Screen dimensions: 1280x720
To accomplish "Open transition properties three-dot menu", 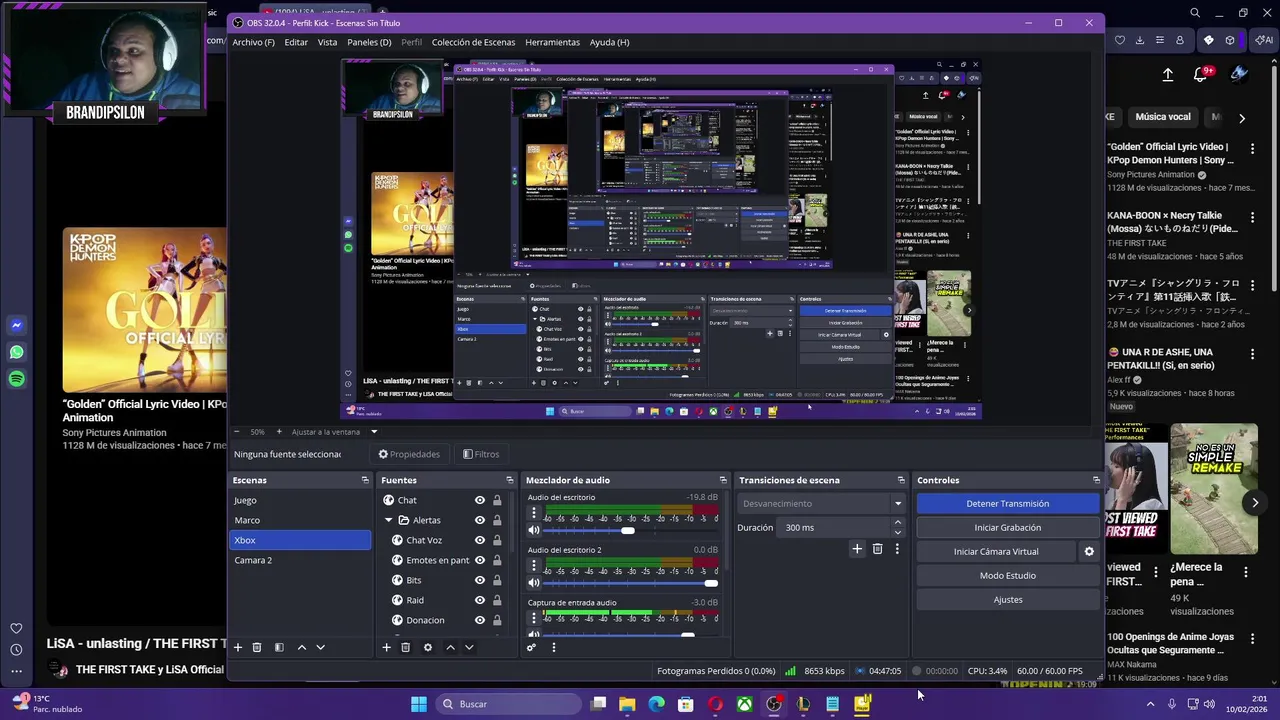I will [897, 548].
